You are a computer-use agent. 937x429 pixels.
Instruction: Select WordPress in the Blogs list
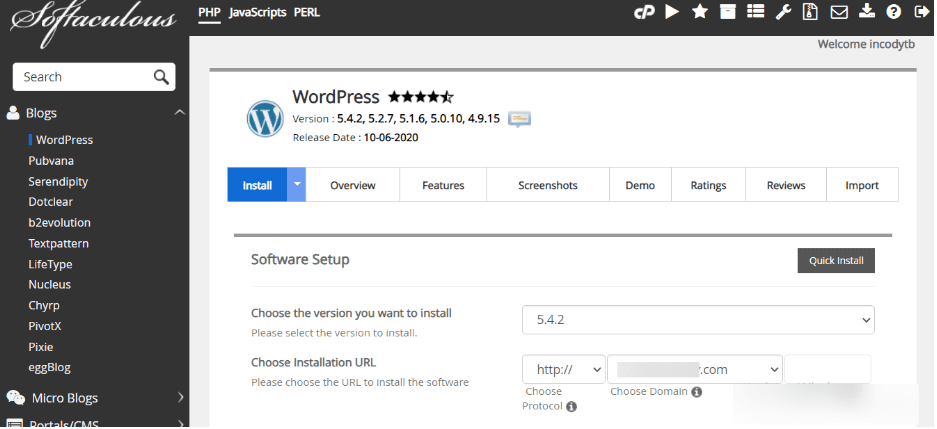[64, 140]
